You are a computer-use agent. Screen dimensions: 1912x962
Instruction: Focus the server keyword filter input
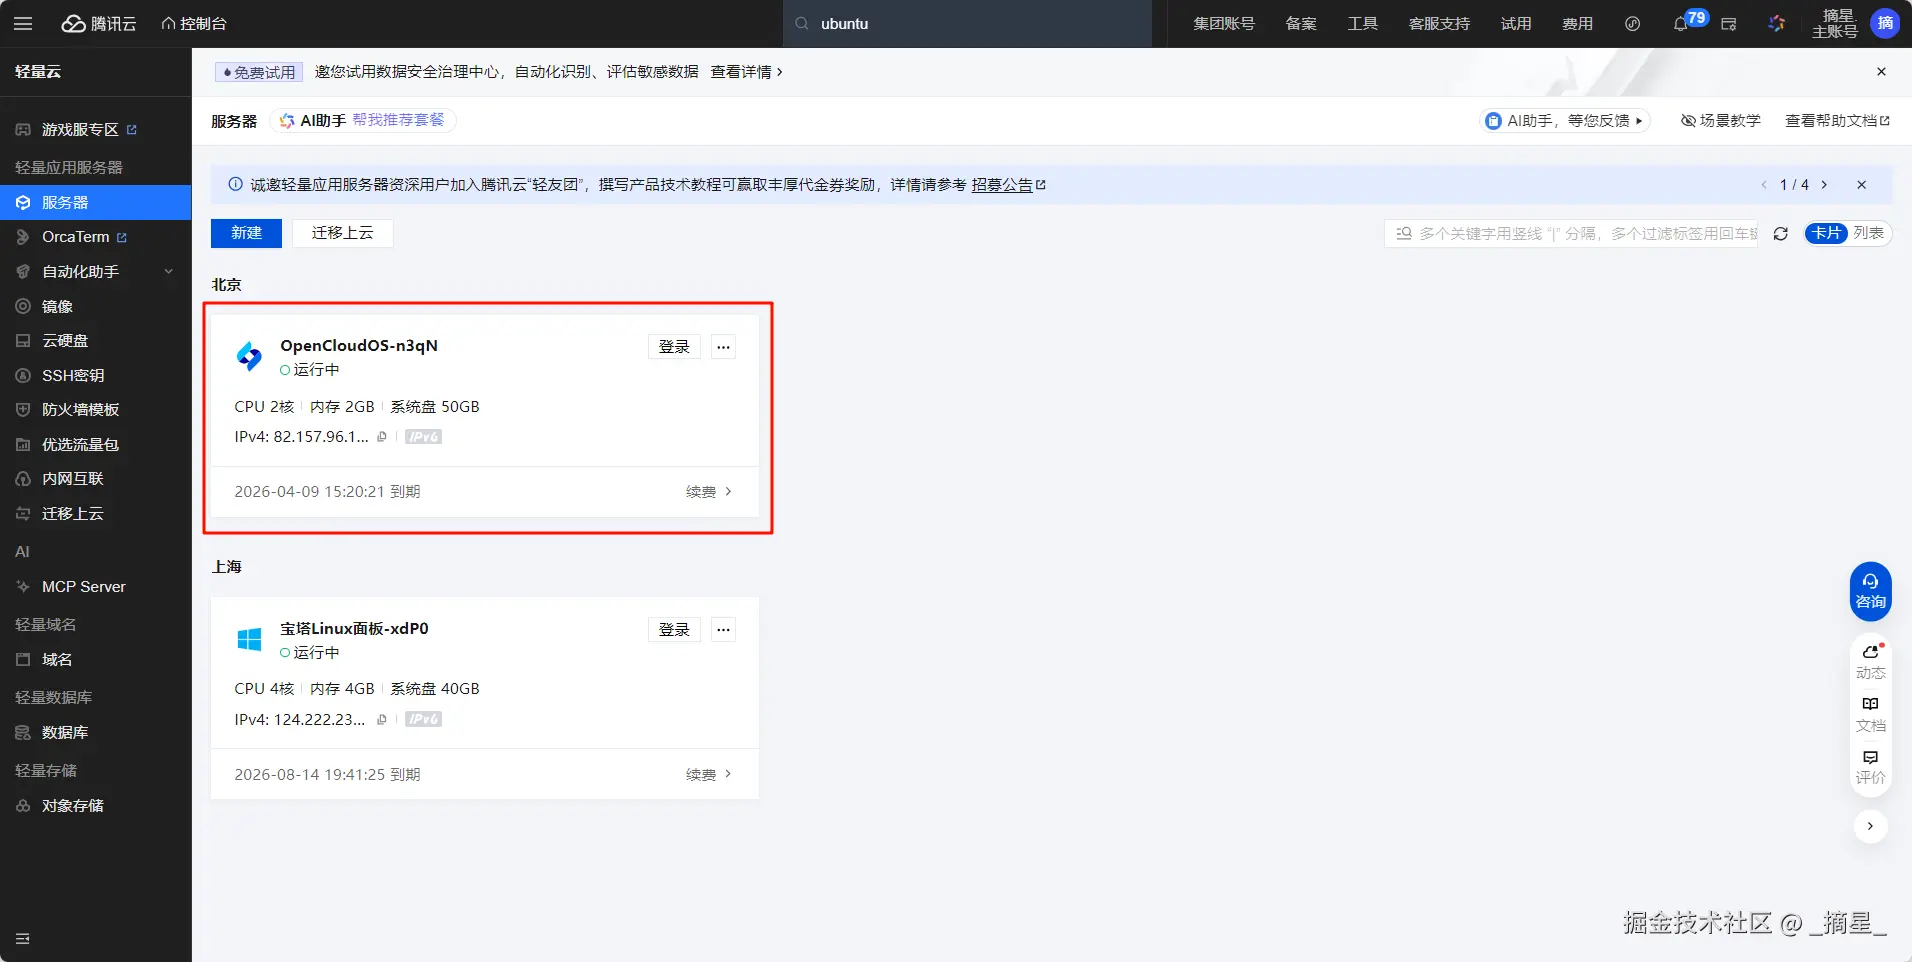tap(1571, 234)
